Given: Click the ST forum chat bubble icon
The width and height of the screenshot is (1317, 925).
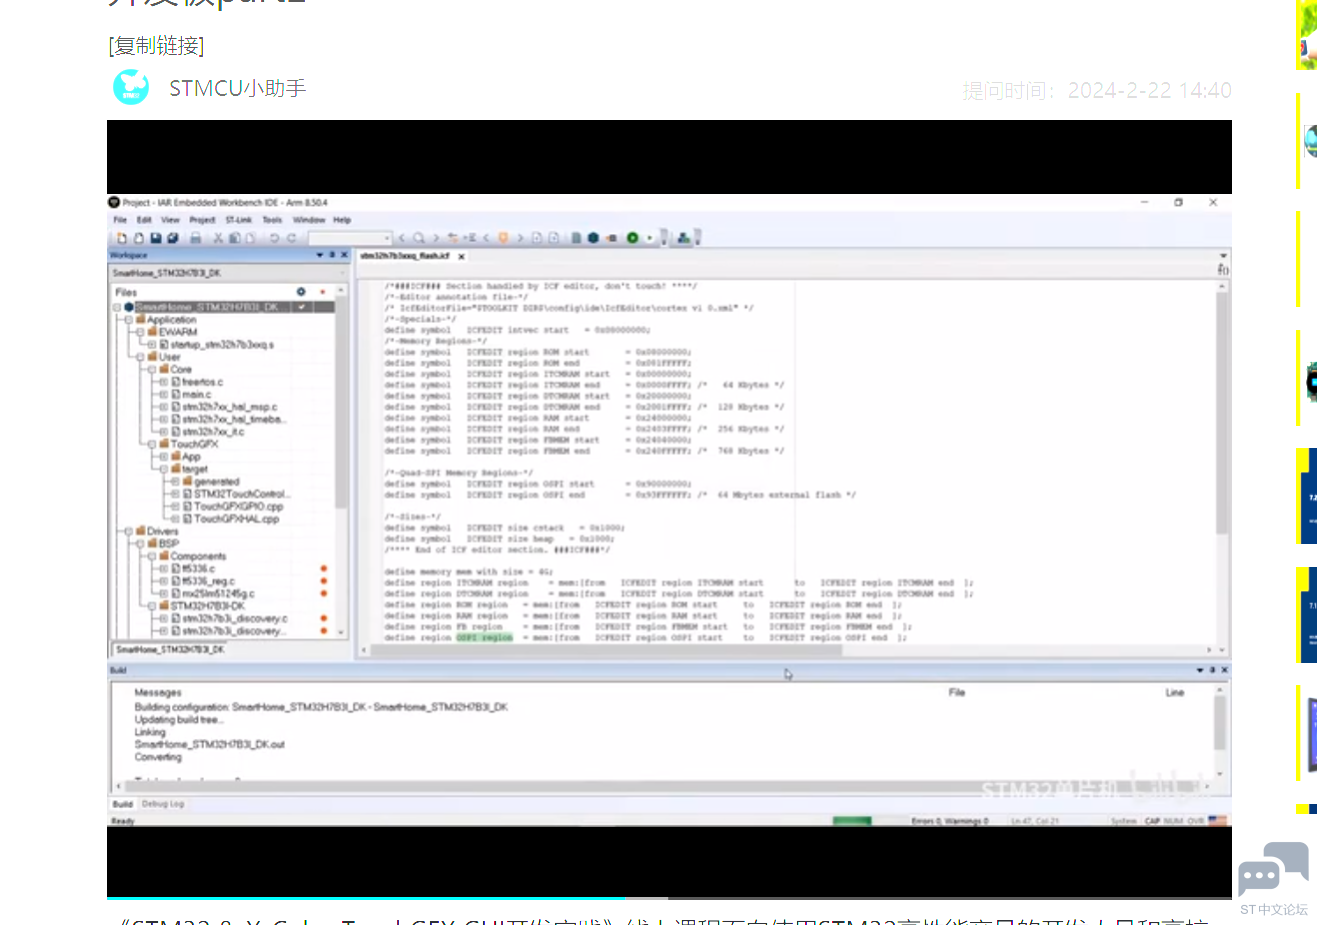Looking at the screenshot, I should (1273, 871).
